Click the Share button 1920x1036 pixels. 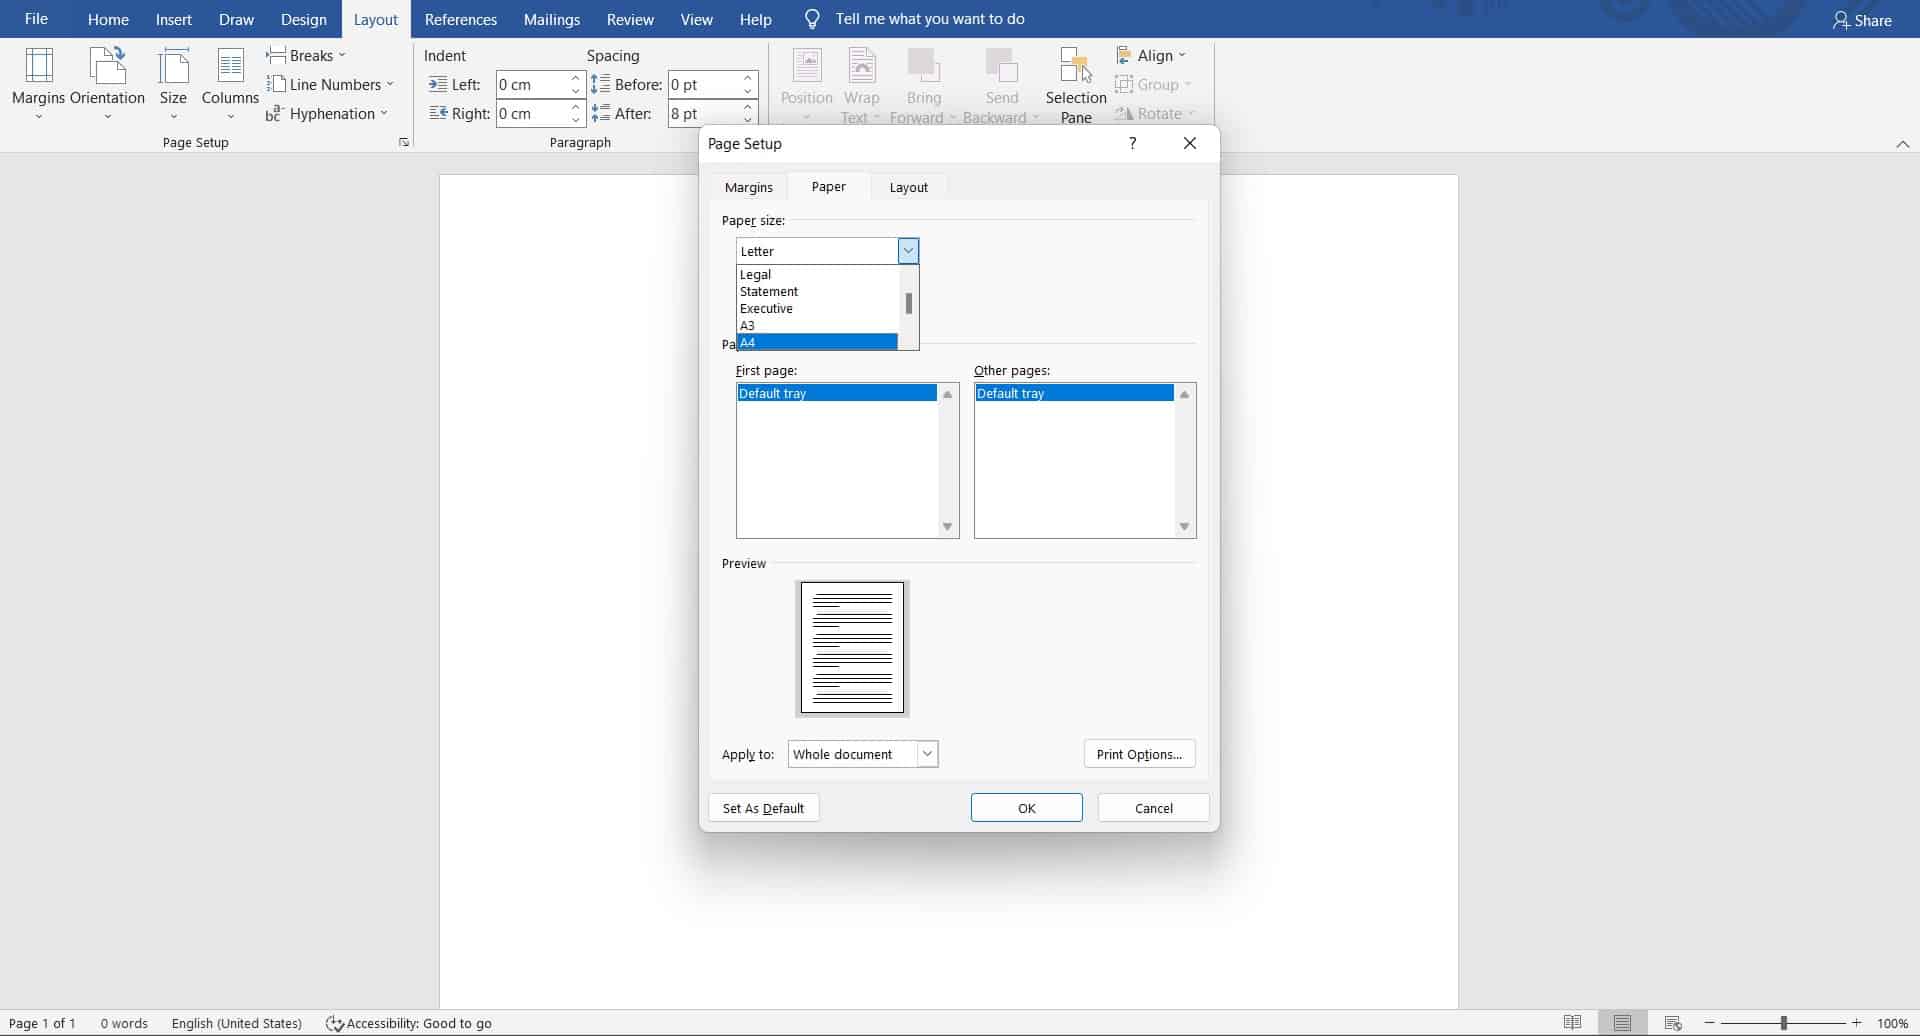1862,20
